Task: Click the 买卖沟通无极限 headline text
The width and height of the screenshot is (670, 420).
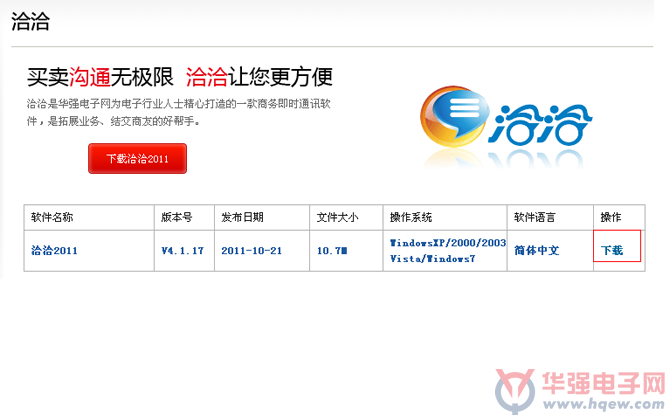Action: tap(100, 77)
